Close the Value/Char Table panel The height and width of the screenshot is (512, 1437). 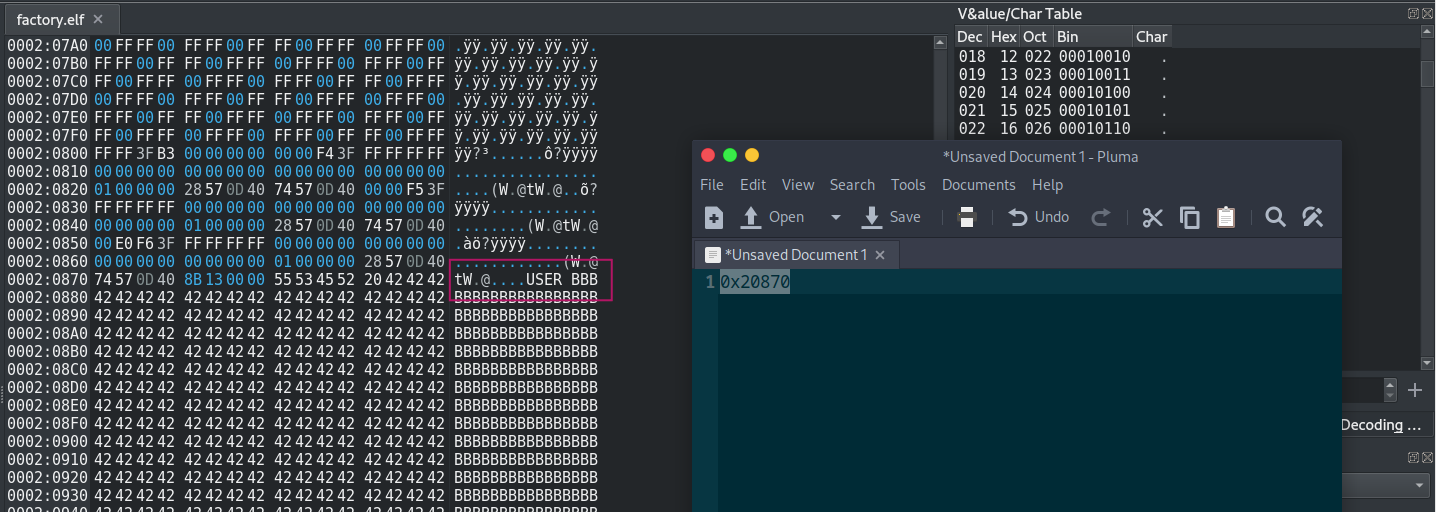click(x=1428, y=14)
